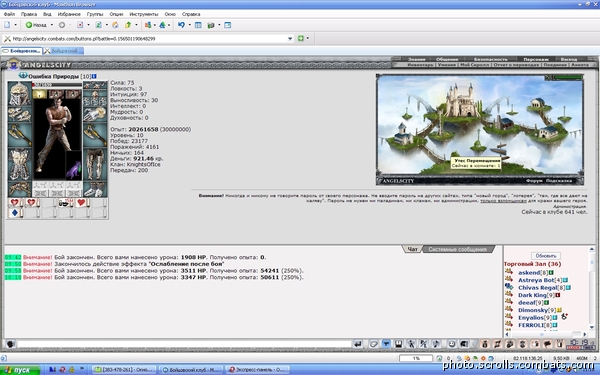The width and height of the screenshot is (600, 375).
Task: Open the Dark King player link
Action: click(x=532, y=295)
